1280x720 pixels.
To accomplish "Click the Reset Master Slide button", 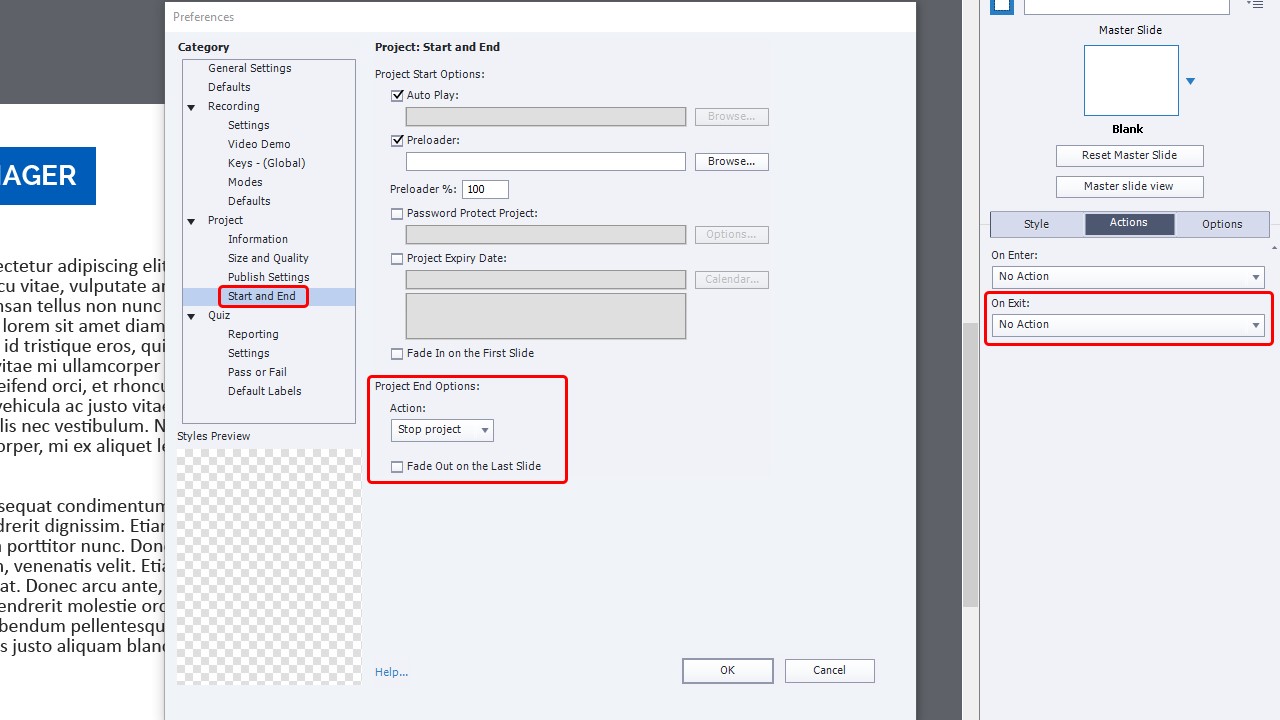I will point(1129,155).
